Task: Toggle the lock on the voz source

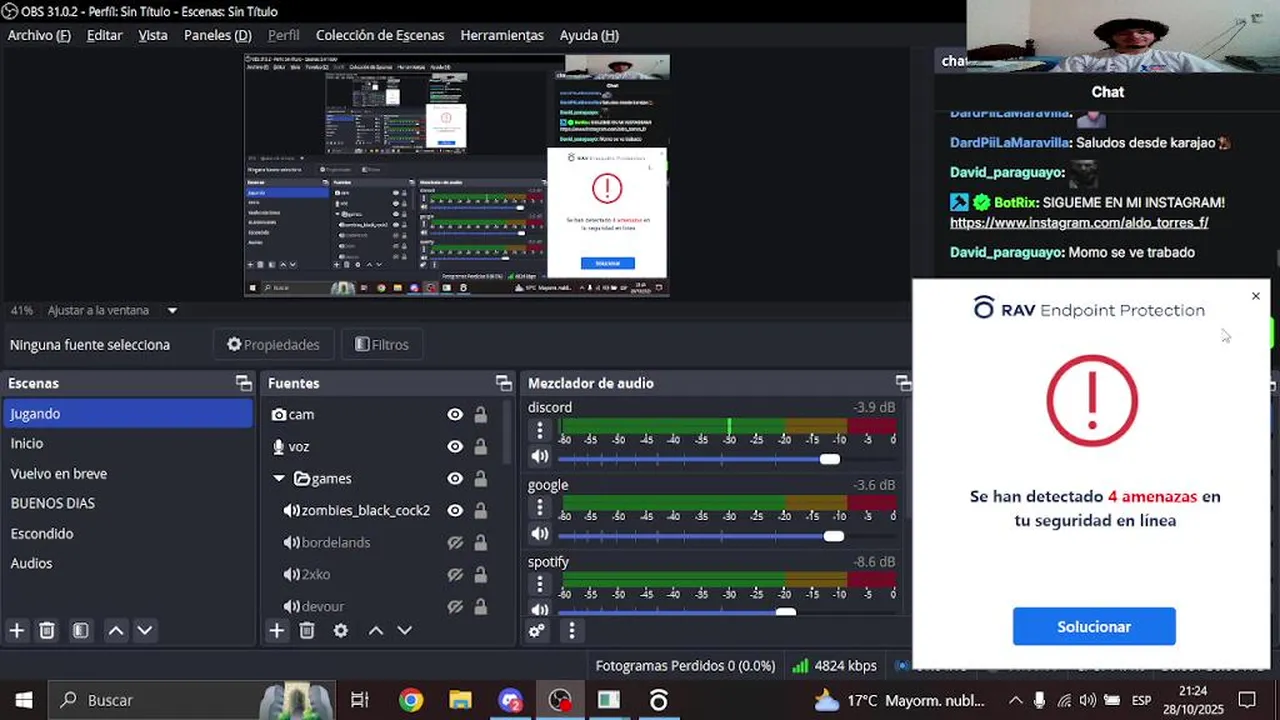Action: coord(481,446)
